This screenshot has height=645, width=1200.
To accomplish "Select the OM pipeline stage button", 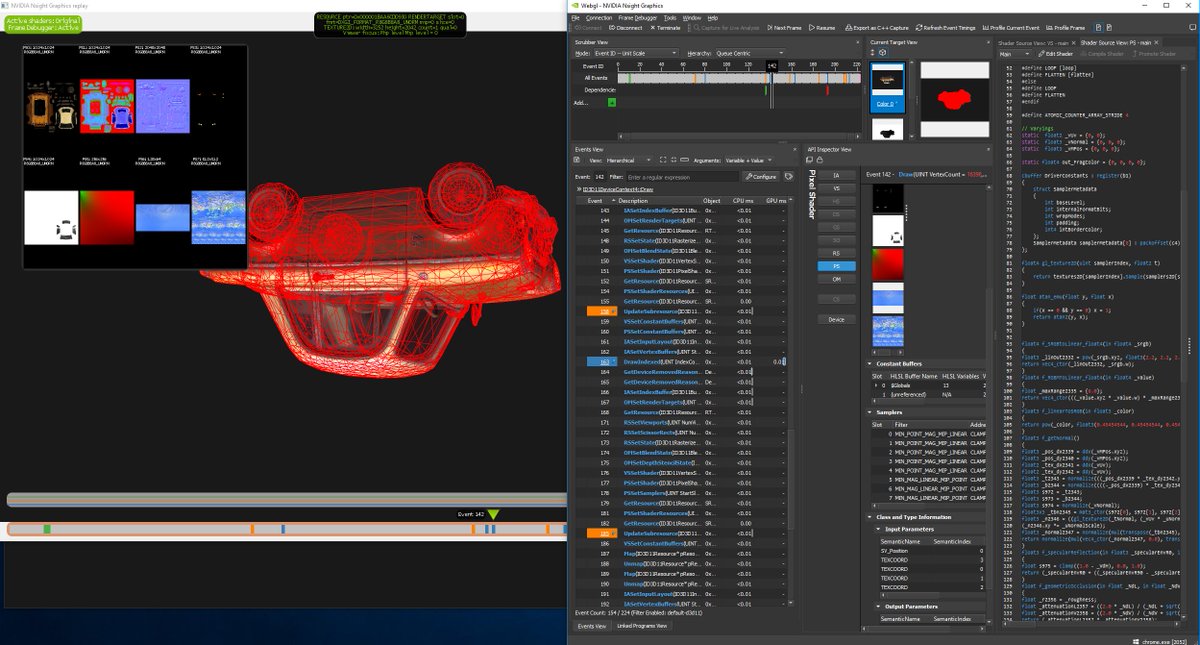I will click(x=836, y=279).
